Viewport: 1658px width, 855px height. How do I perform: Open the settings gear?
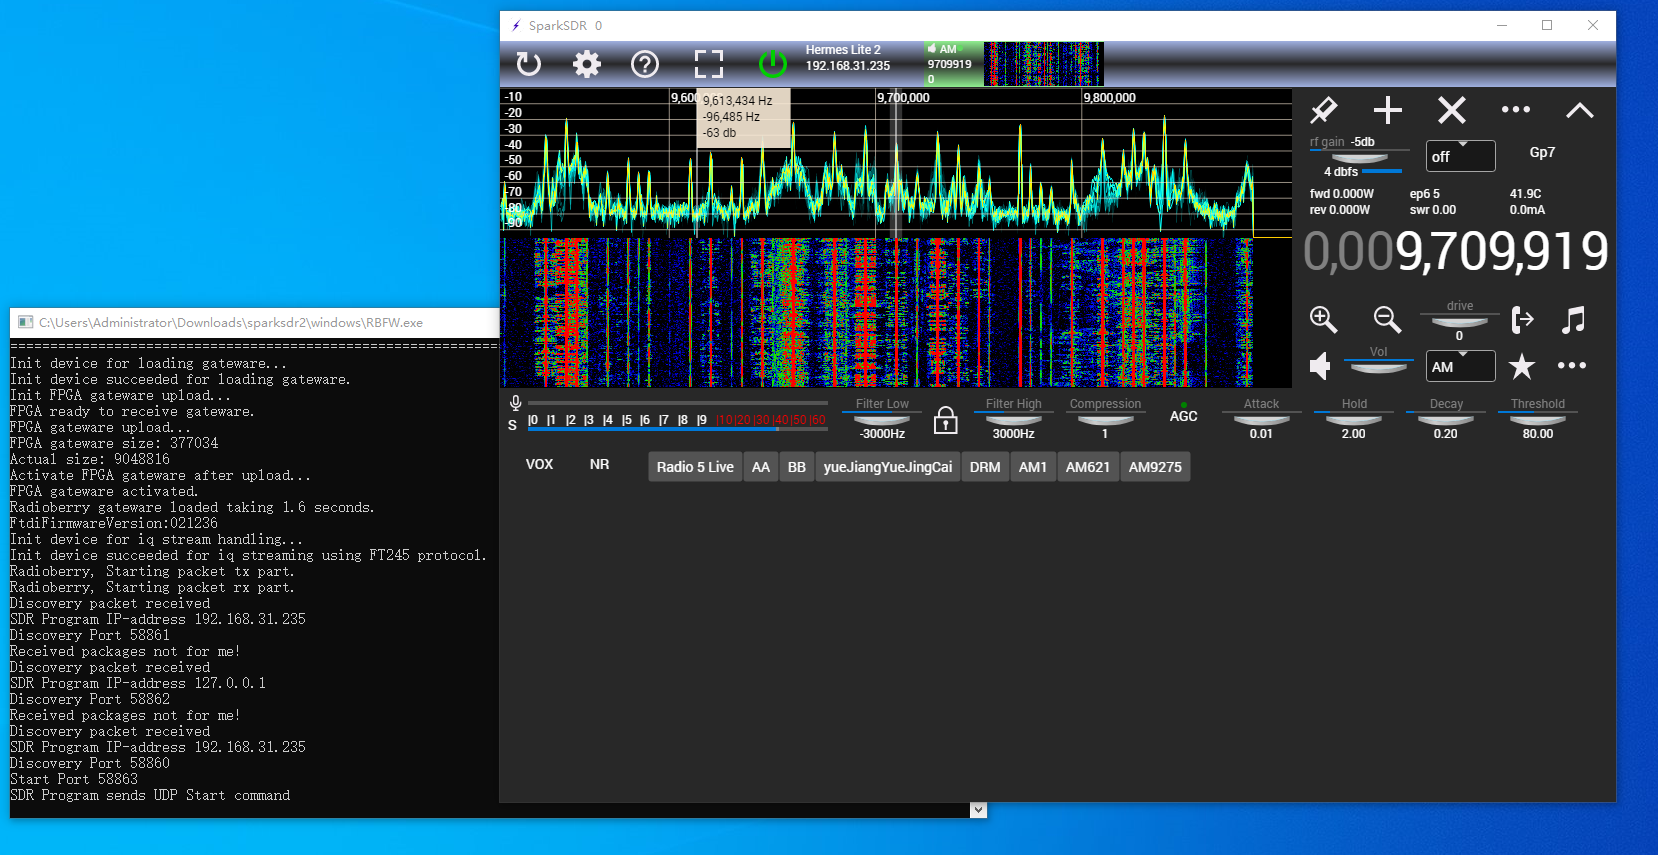pyautogui.click(x=587, y=65)
